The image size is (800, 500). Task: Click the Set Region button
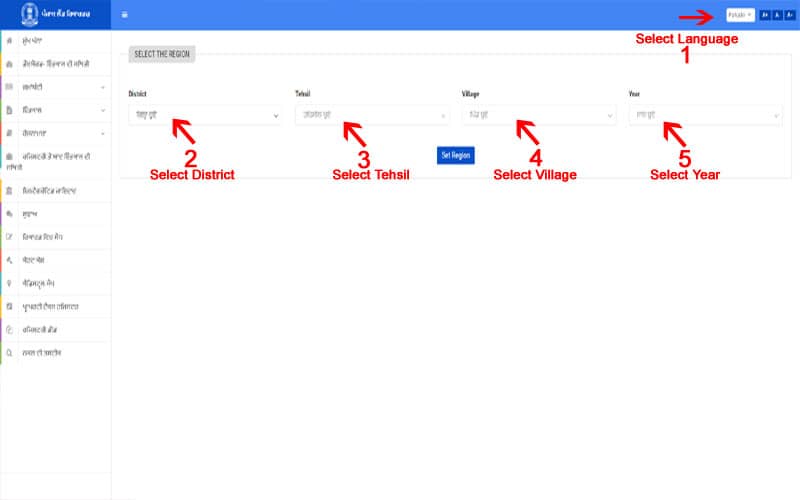click(x=456, y=155)
